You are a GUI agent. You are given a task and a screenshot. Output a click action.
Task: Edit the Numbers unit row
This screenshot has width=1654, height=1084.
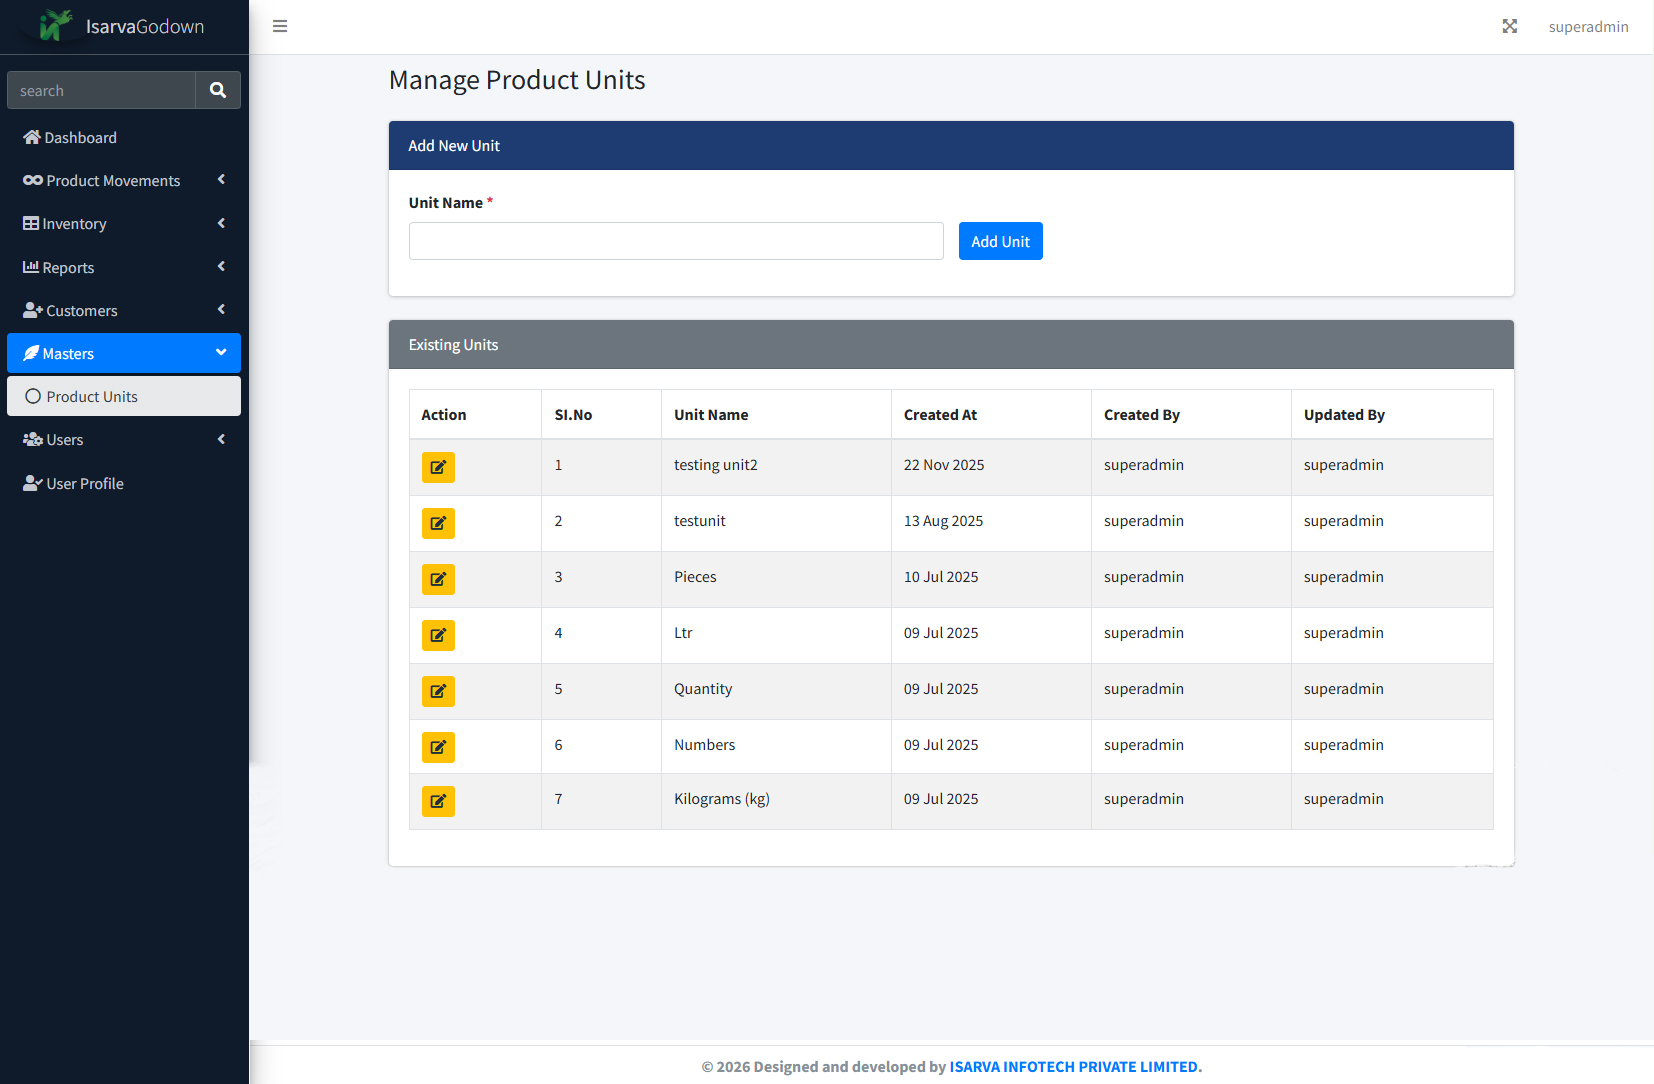click(x=438, y=747)
